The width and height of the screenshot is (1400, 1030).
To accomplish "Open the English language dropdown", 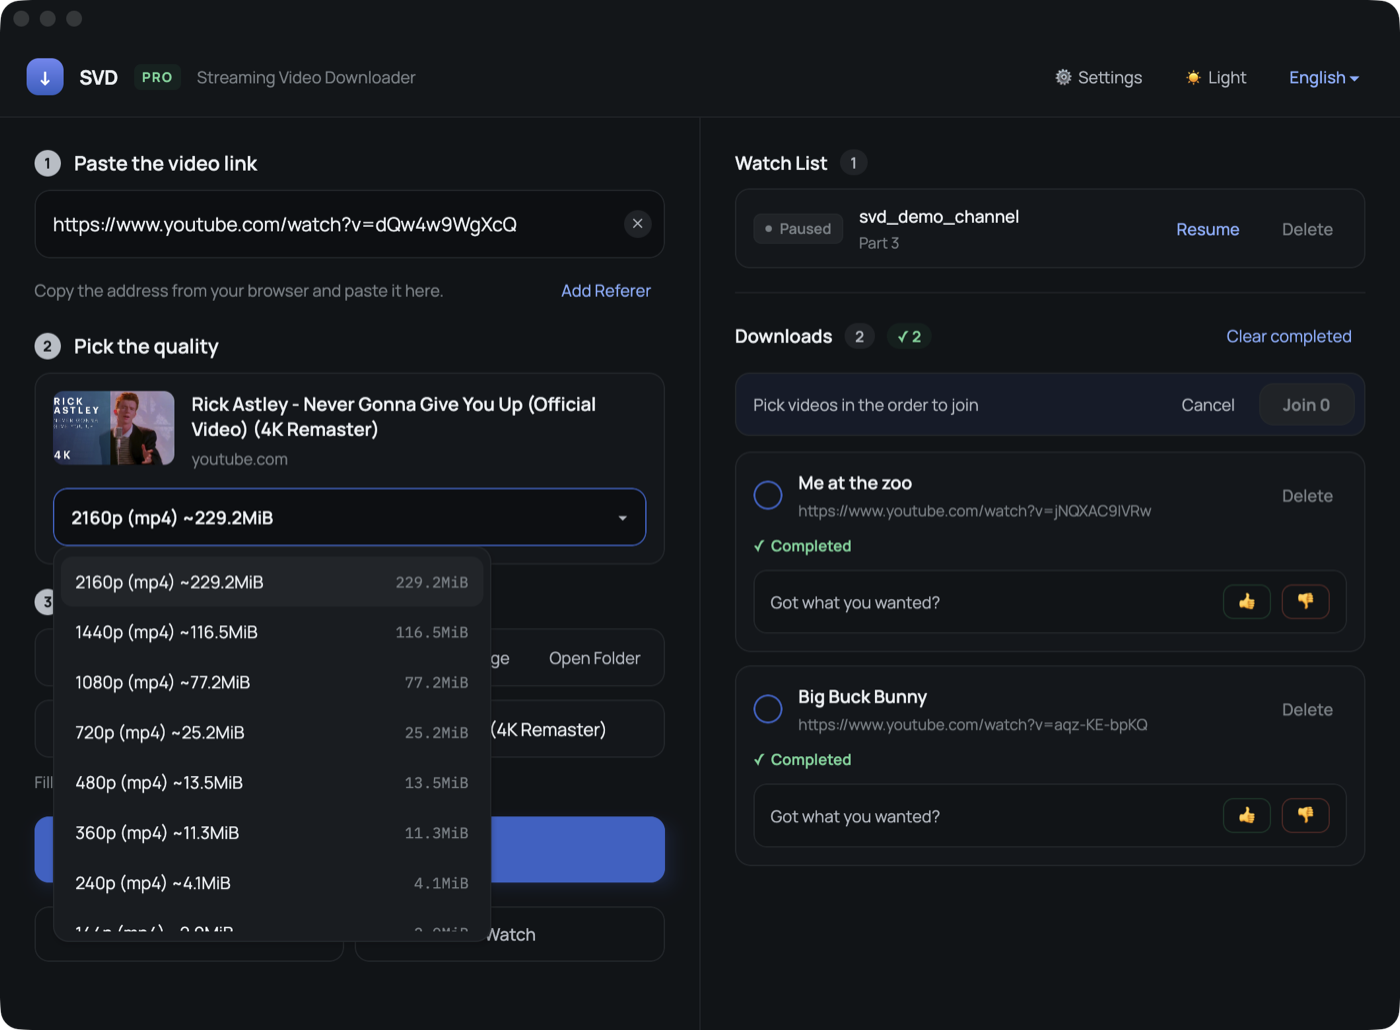I will [1323, 77].
